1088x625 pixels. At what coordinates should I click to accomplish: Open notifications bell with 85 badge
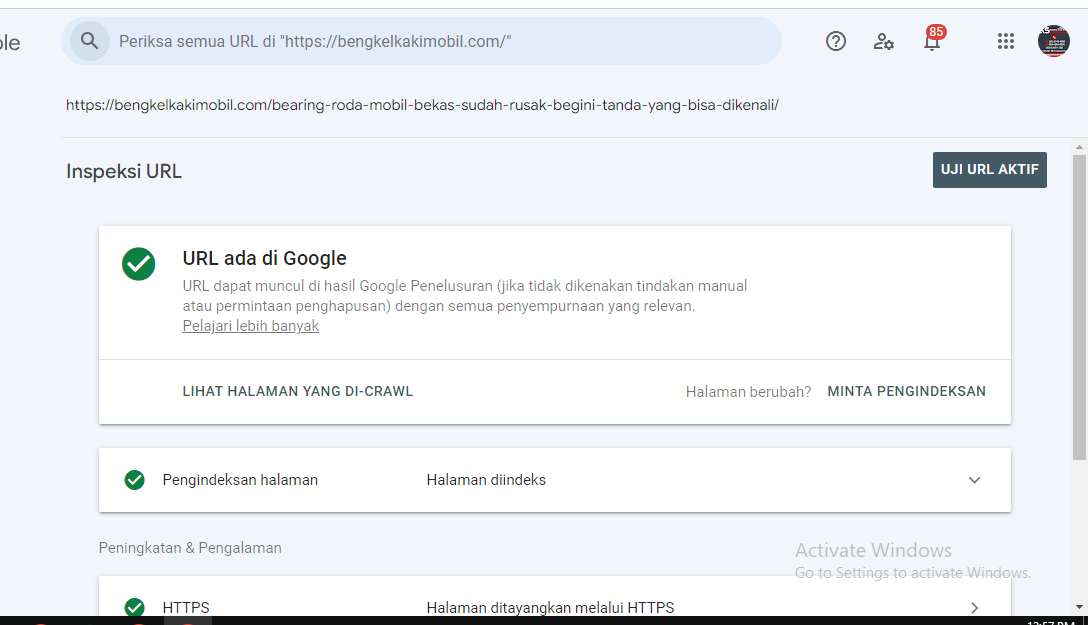[933, 40]
